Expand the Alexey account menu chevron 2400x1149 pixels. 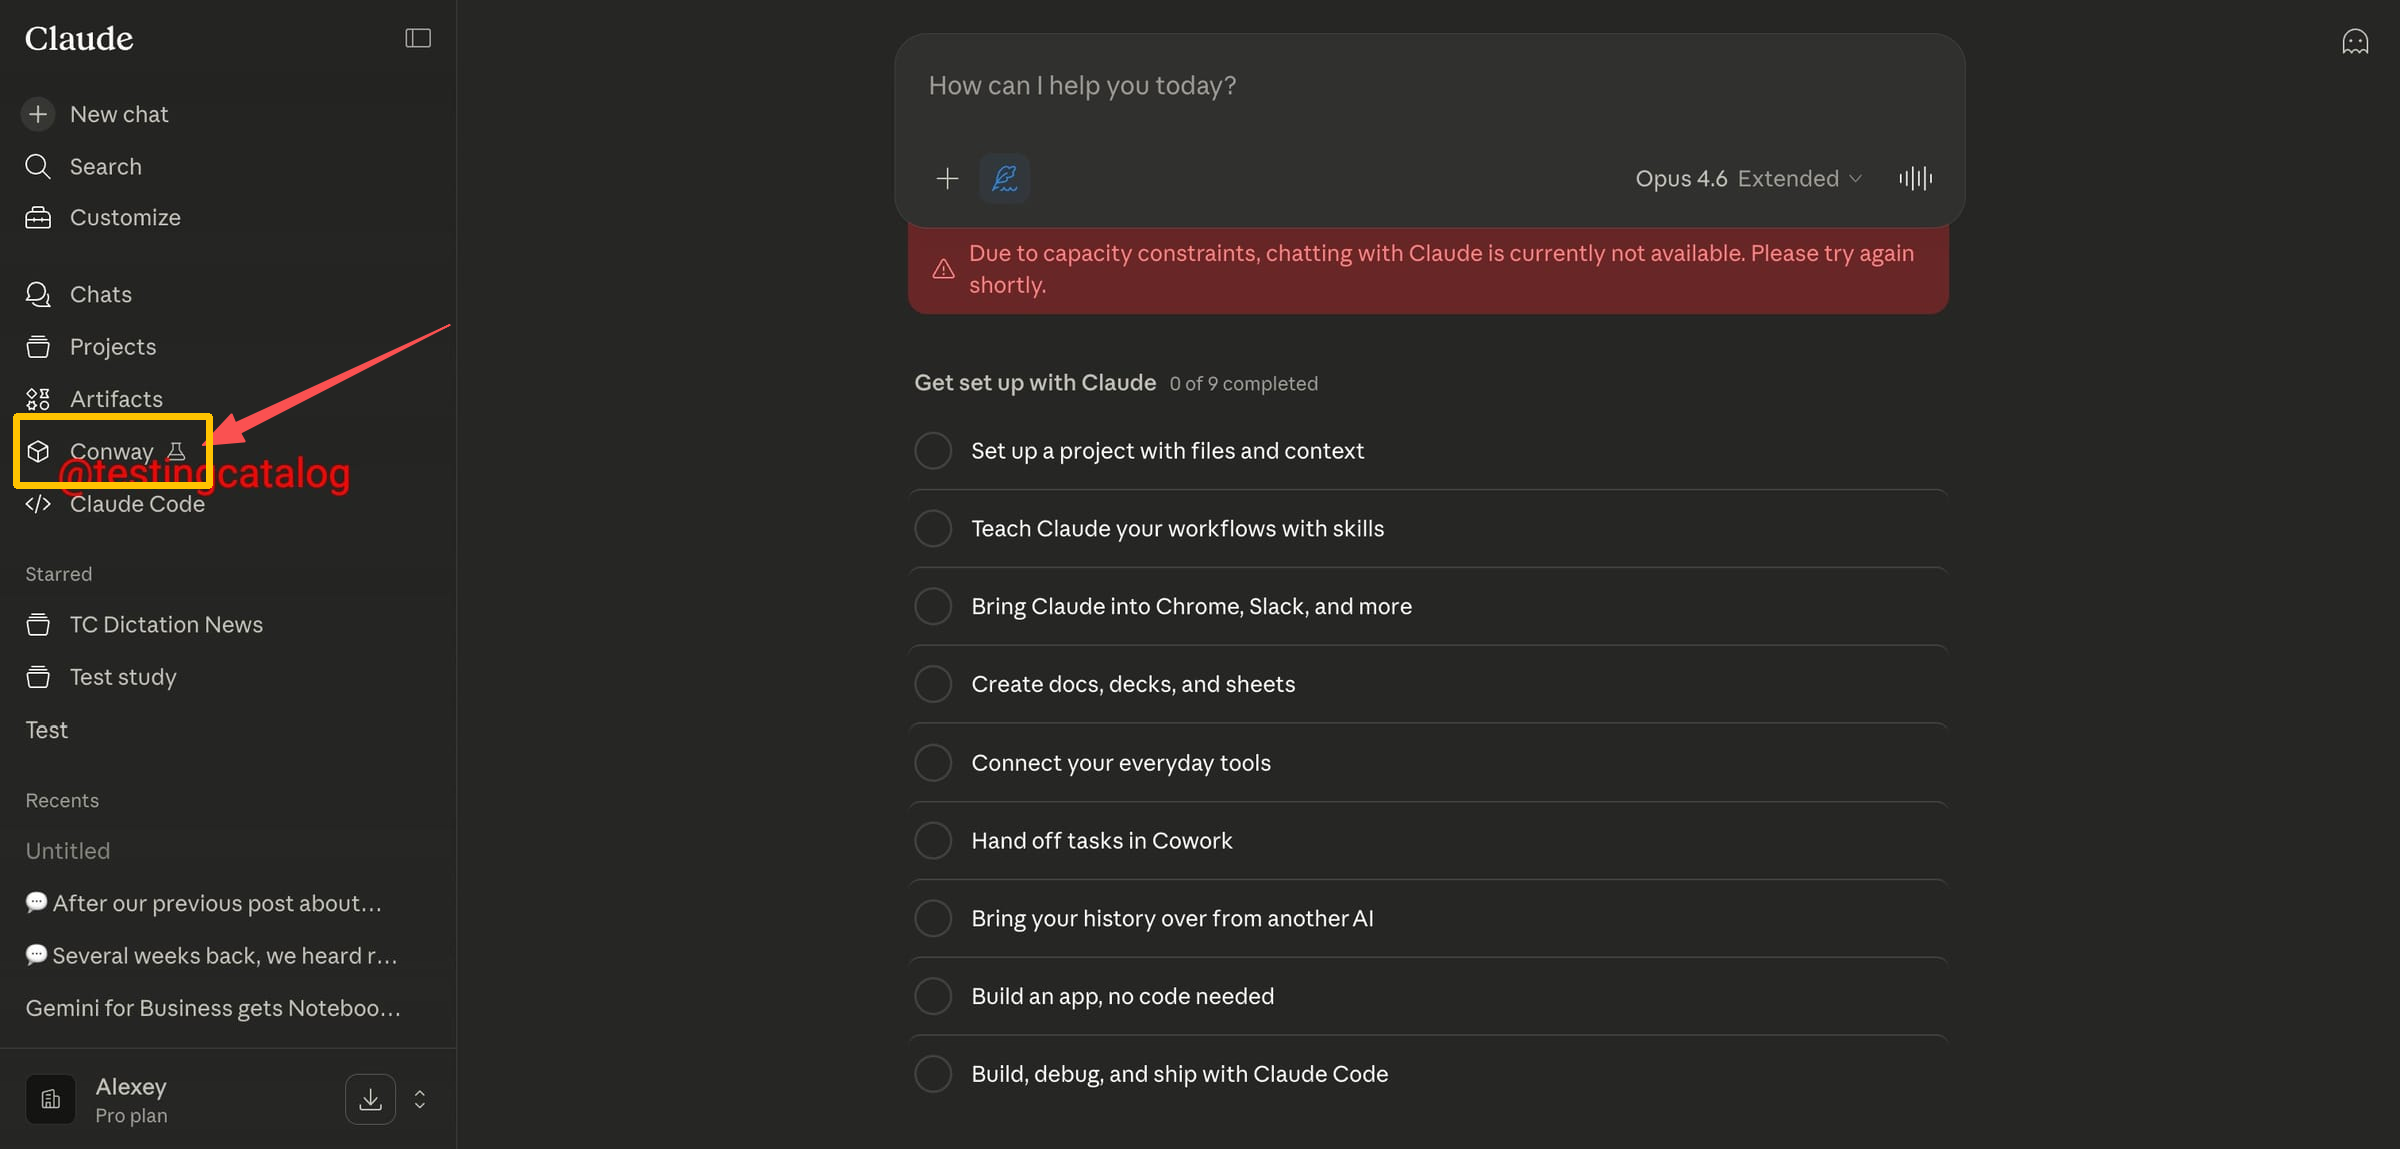(x=420, y=1099)
